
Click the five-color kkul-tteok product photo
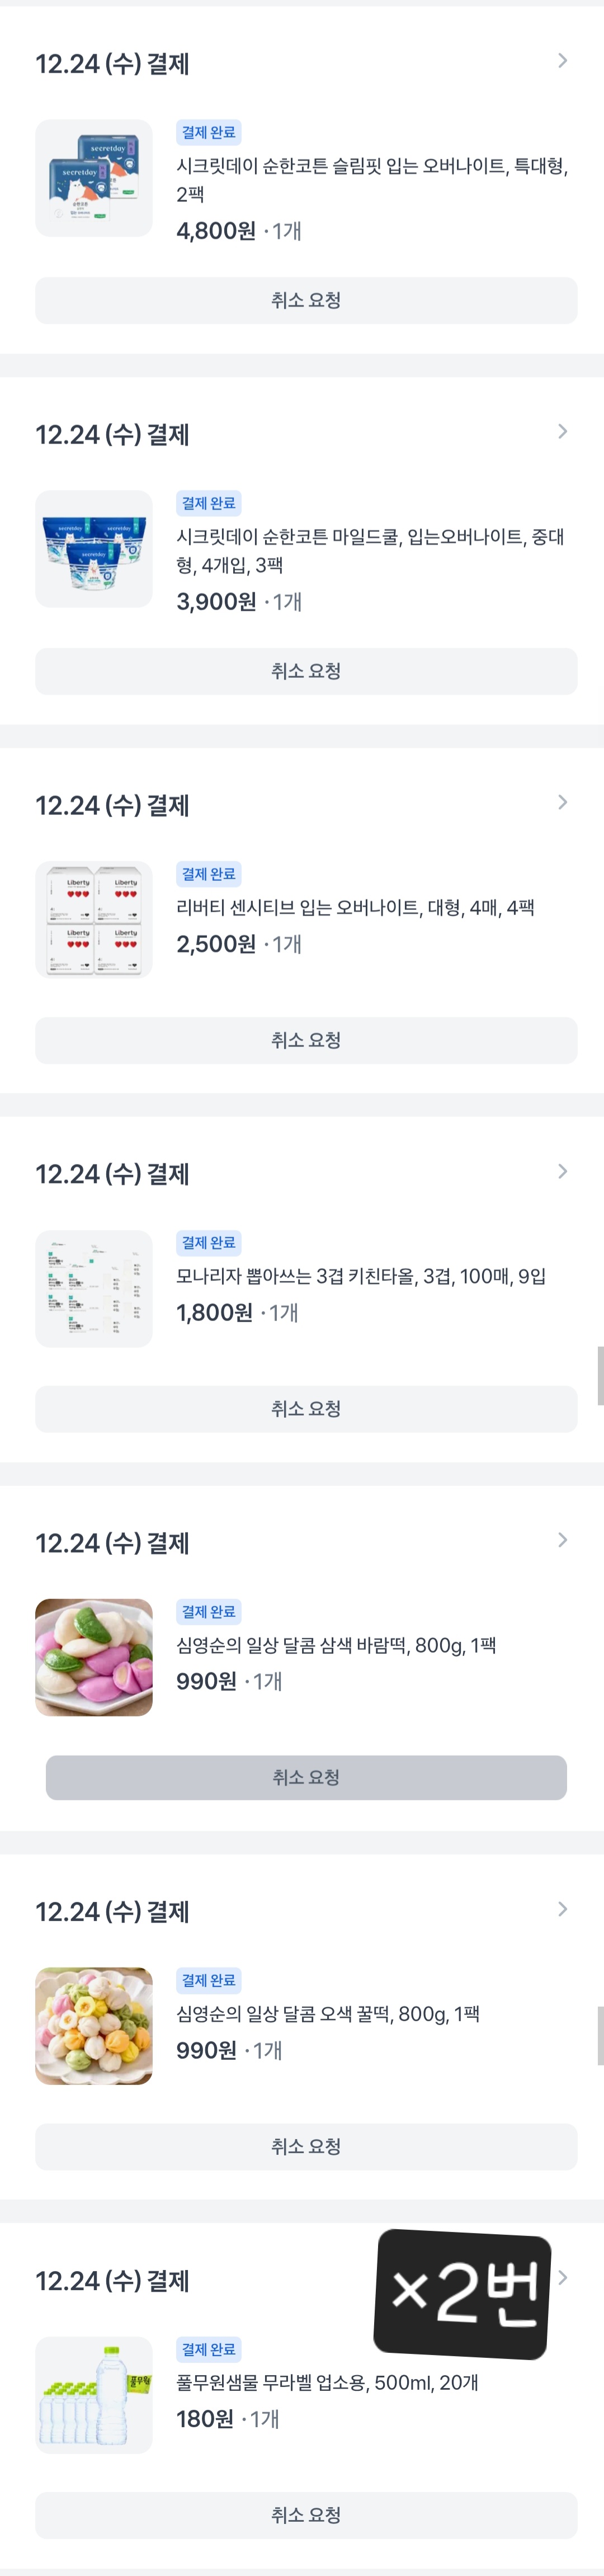tap(94, 2026)
